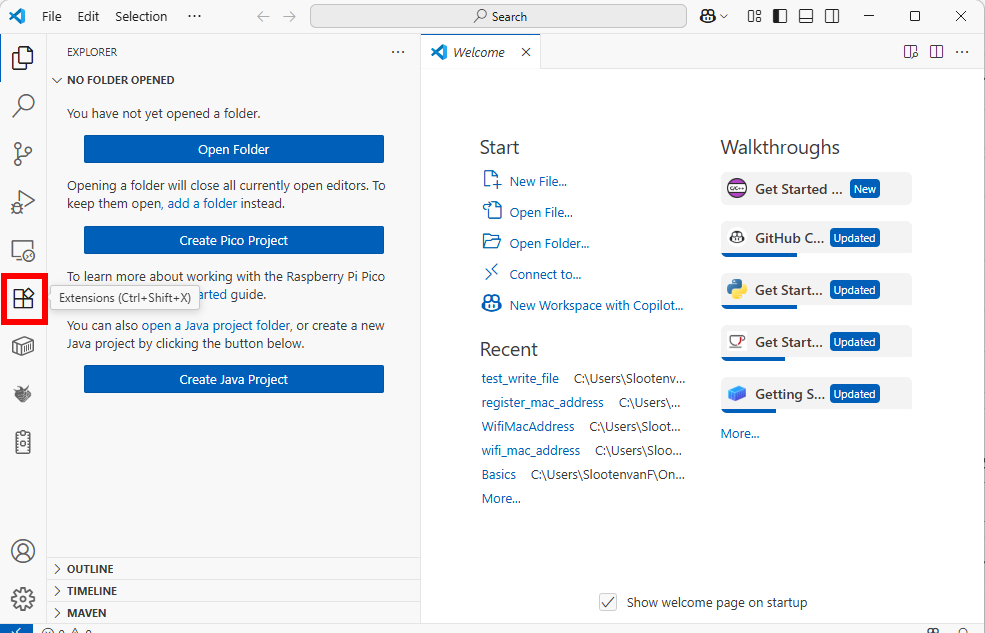Go back with the left arrow
Viewport: 985px width, 633px height.
pos(263,16)
